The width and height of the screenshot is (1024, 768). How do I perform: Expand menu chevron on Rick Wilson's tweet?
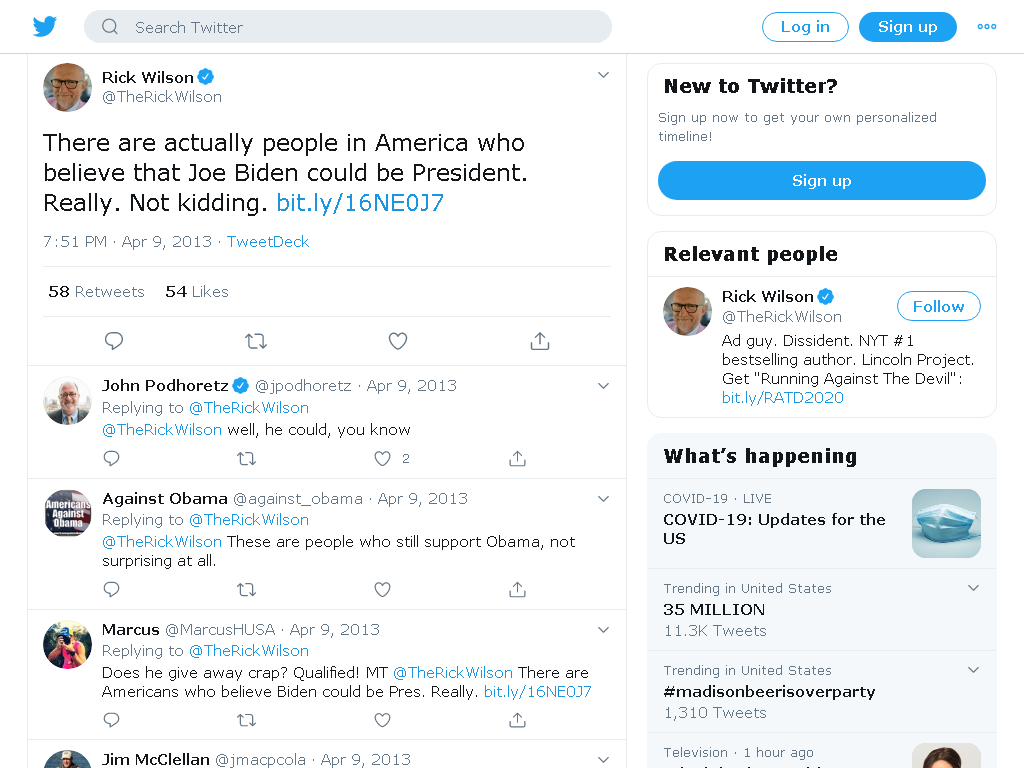click(x=603, y=75)
